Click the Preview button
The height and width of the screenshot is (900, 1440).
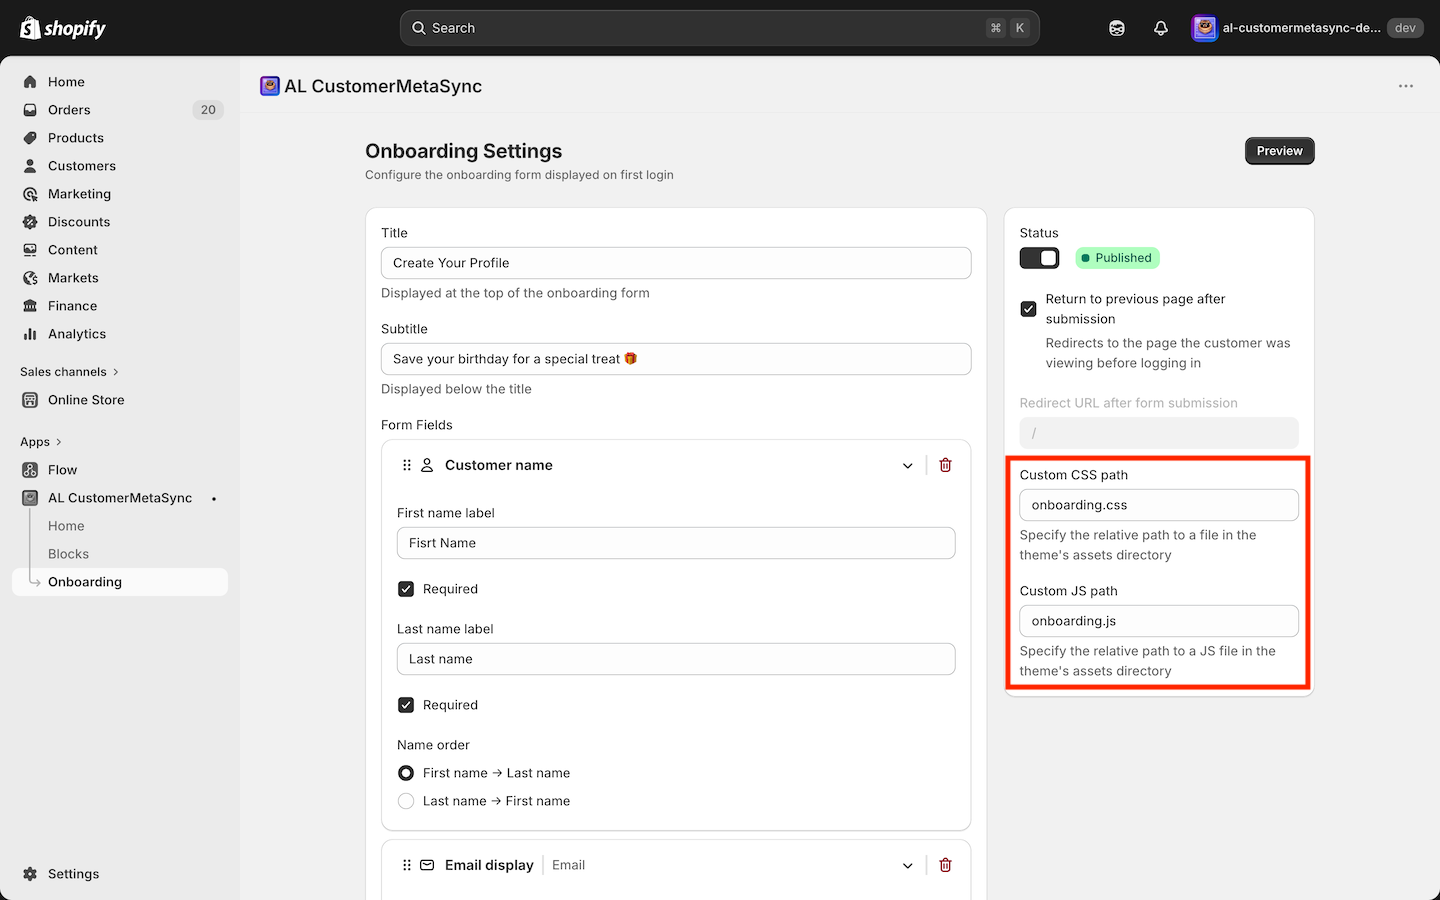1280,151
